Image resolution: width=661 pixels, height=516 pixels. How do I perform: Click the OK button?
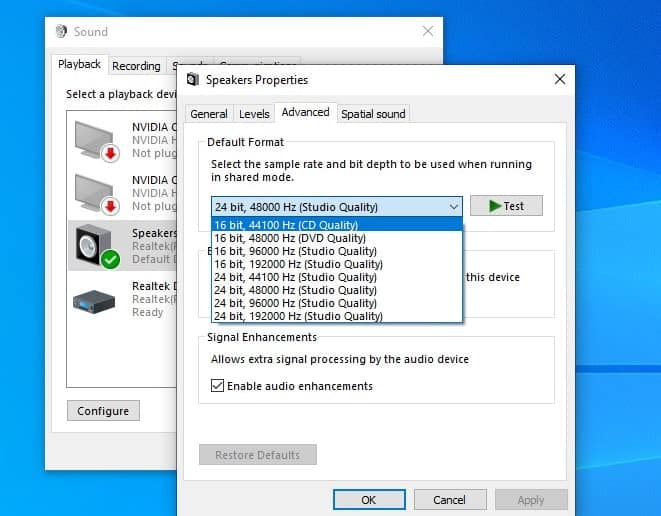tap(368, 500)
